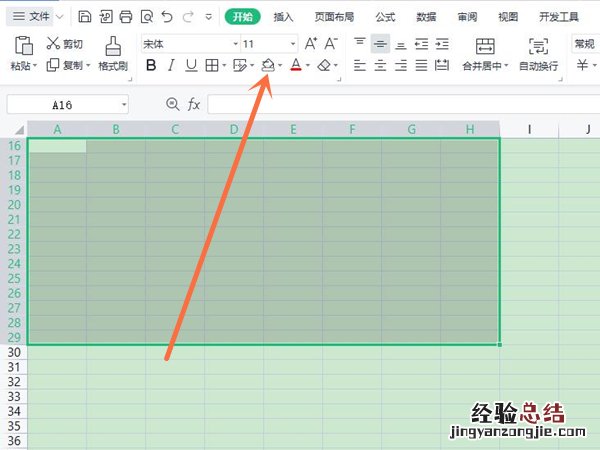Open the font name dropdown (宋体)
The height and width of the screenshot is (450, 600).
coord(236,44)
